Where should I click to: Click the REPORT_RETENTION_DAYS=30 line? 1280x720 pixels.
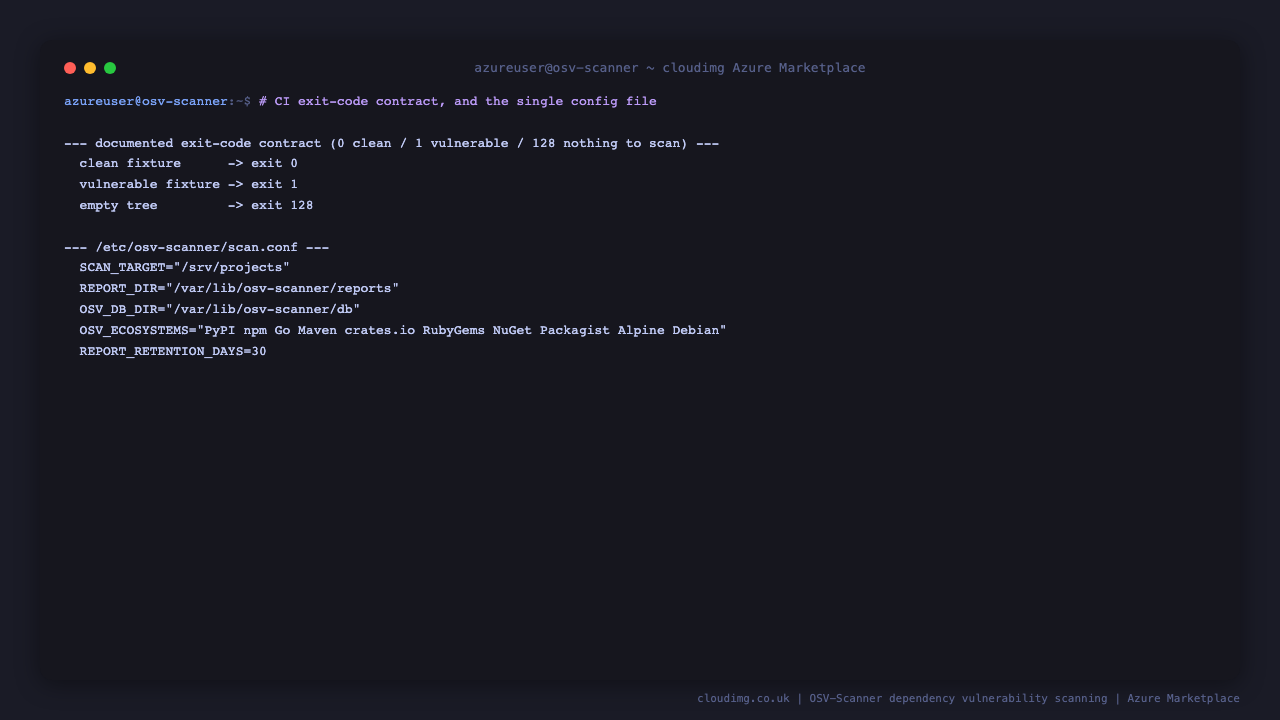[x=173, y=352]
